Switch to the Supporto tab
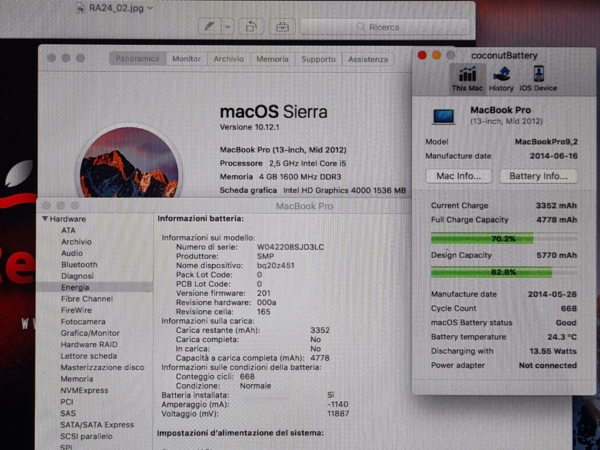Viewport: 600px width, 450px height. 318,59
